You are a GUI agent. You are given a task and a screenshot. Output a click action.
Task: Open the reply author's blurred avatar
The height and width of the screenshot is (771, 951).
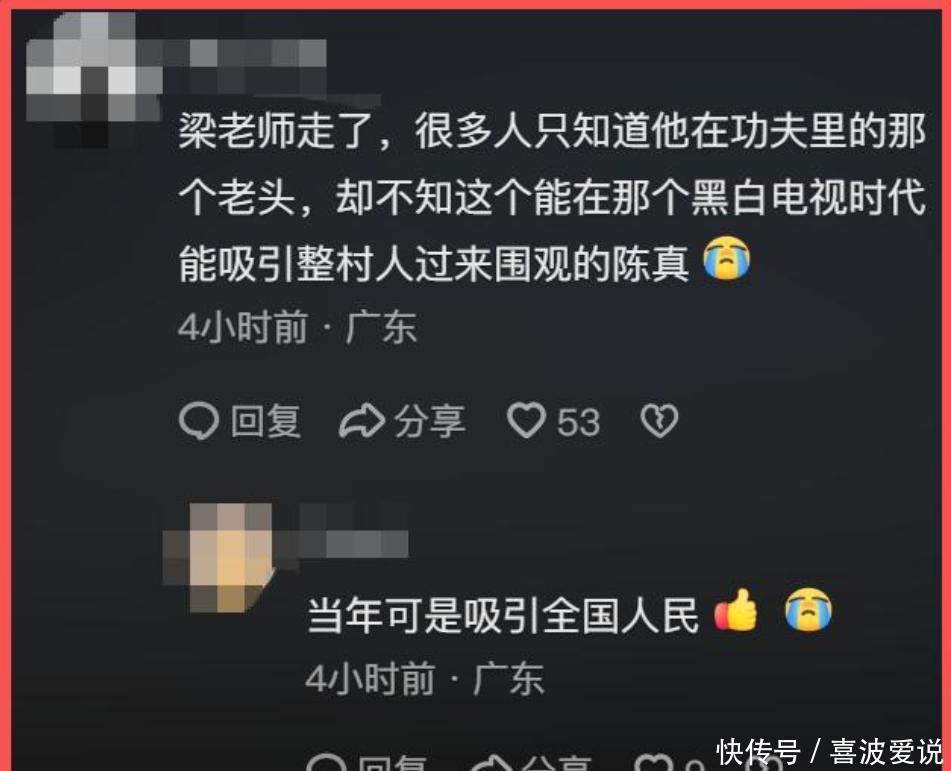(220, 557)
